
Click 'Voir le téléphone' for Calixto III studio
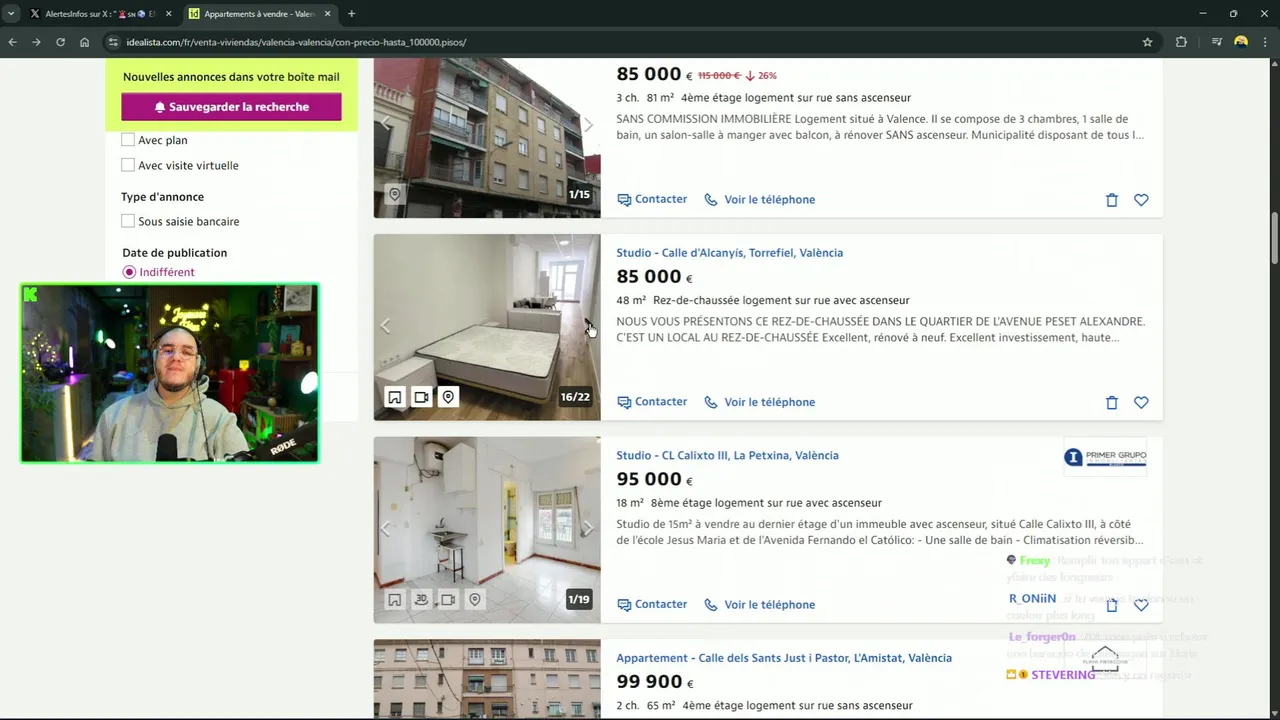coord(760,604)
